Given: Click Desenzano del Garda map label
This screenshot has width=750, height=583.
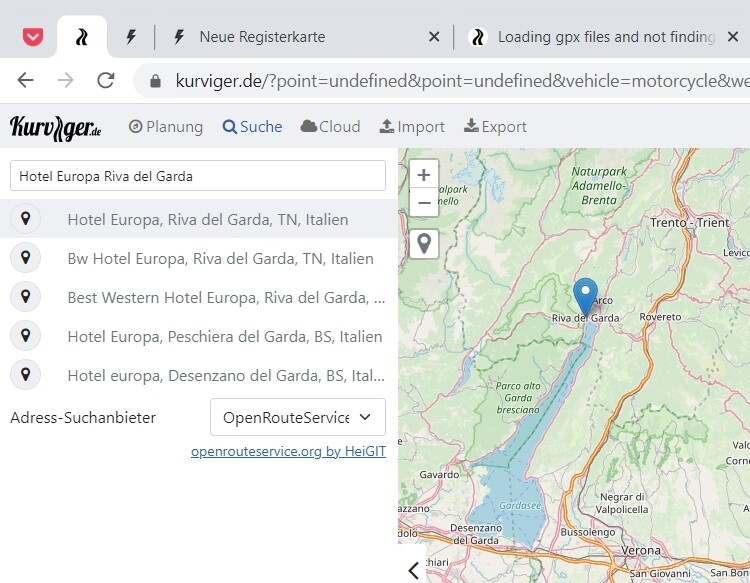Looking at the screenshot, I should [x=476, y=534].
